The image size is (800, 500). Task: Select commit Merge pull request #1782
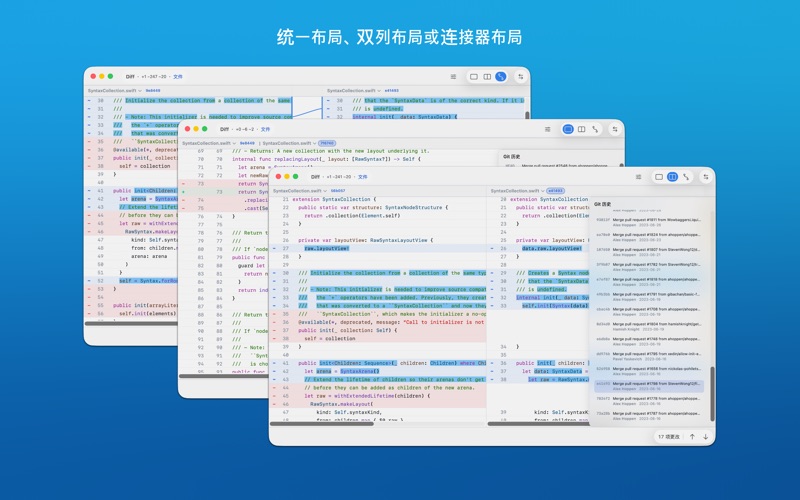click(x=649, y=267)
